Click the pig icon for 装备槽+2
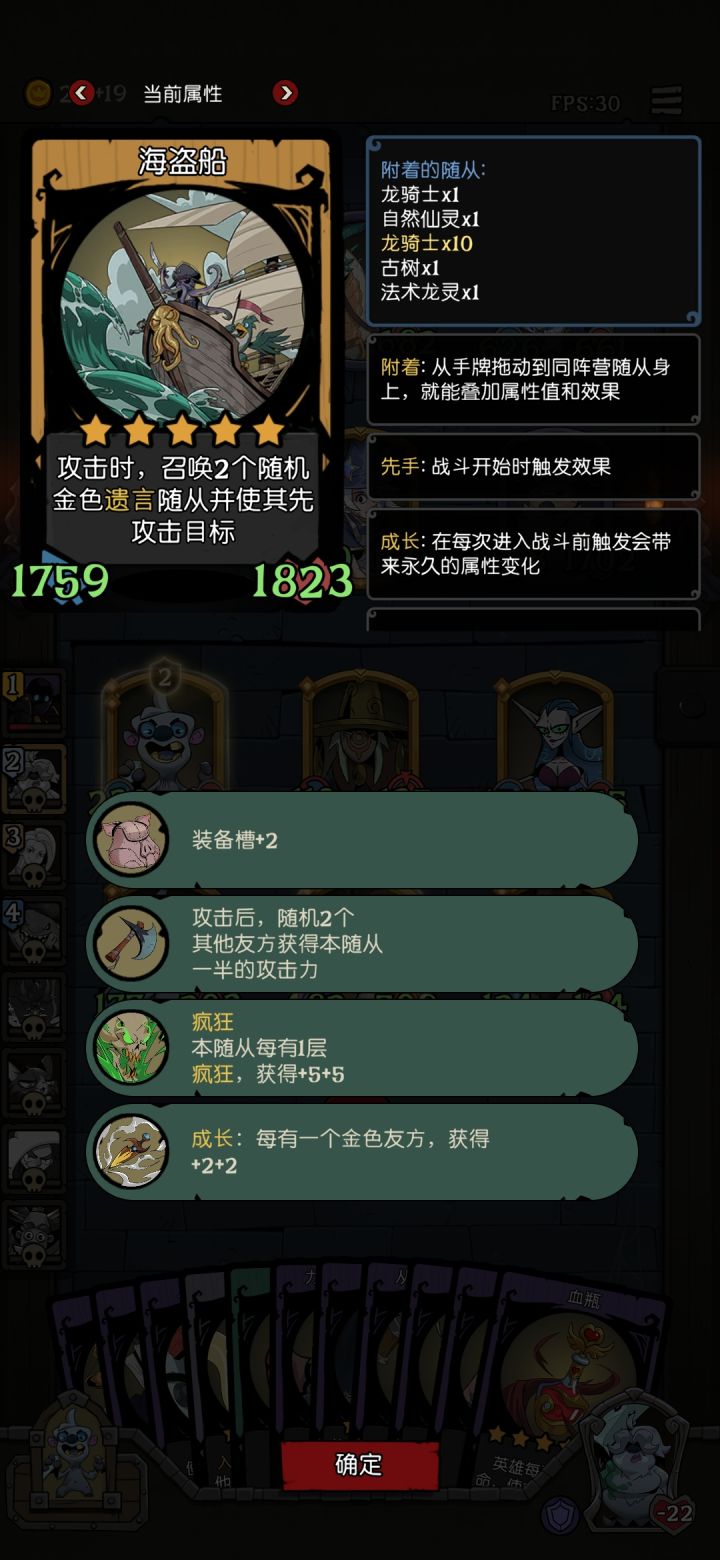 [x=131, y=840]
